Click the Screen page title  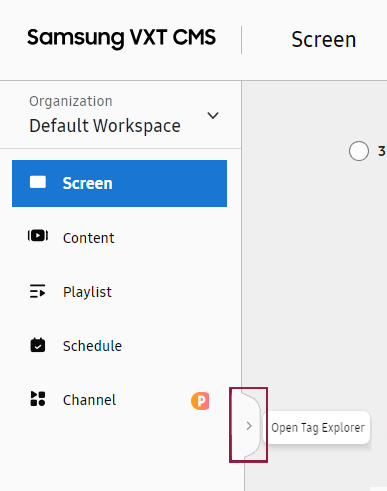tap(324, 40)
